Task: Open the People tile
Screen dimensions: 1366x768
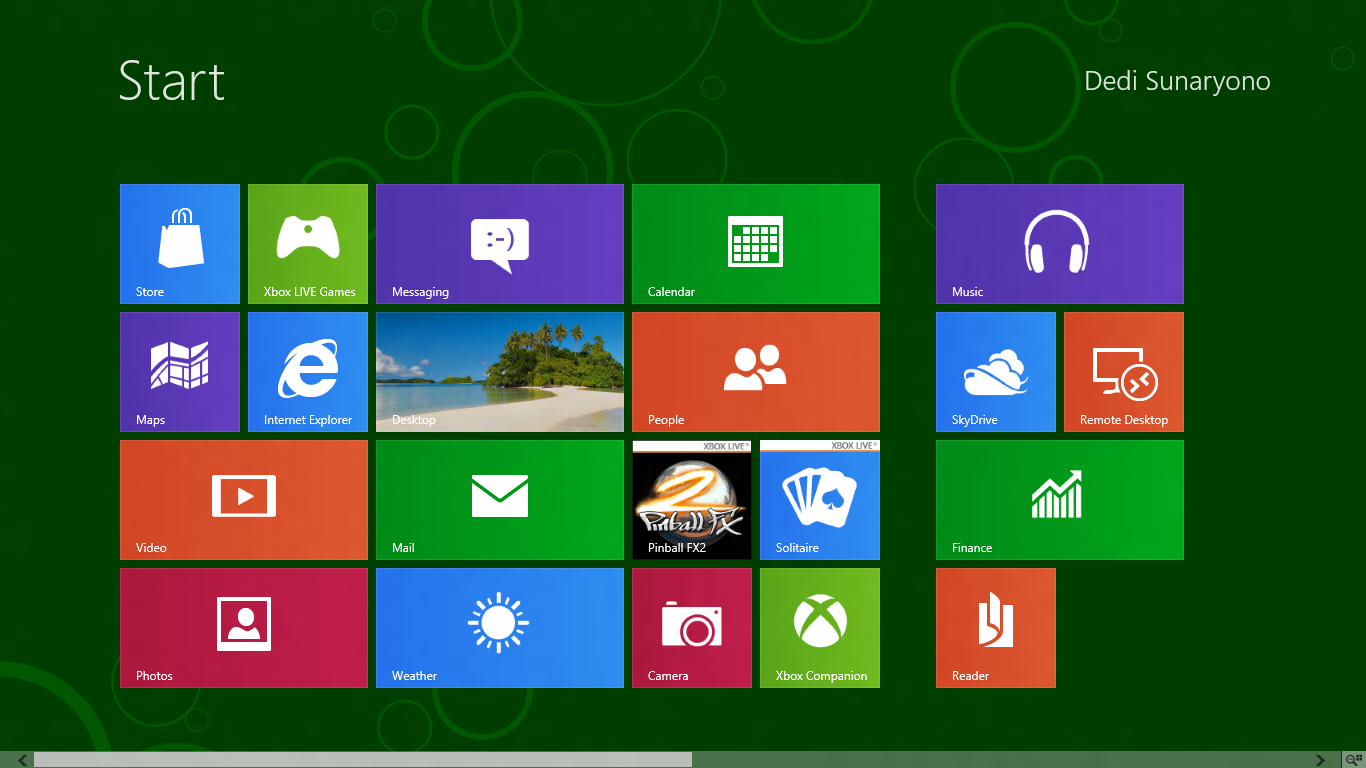Action: click(756, 372)
